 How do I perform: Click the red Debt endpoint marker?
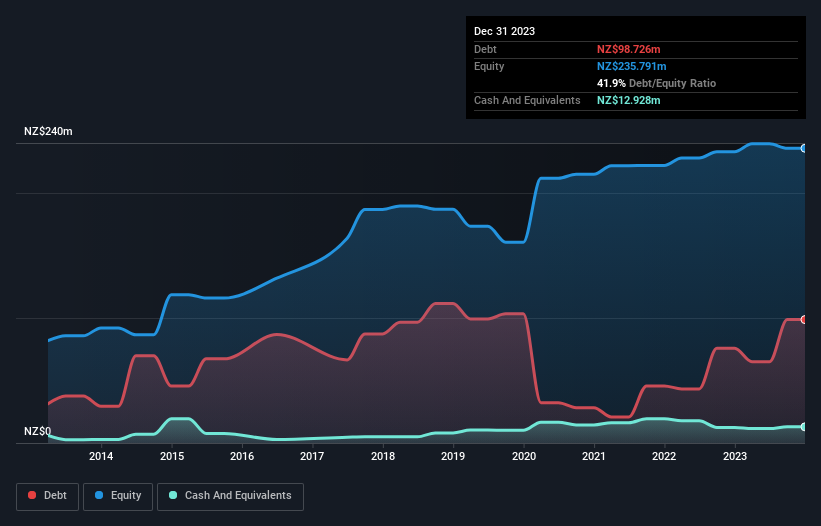[x=804, y=320]
